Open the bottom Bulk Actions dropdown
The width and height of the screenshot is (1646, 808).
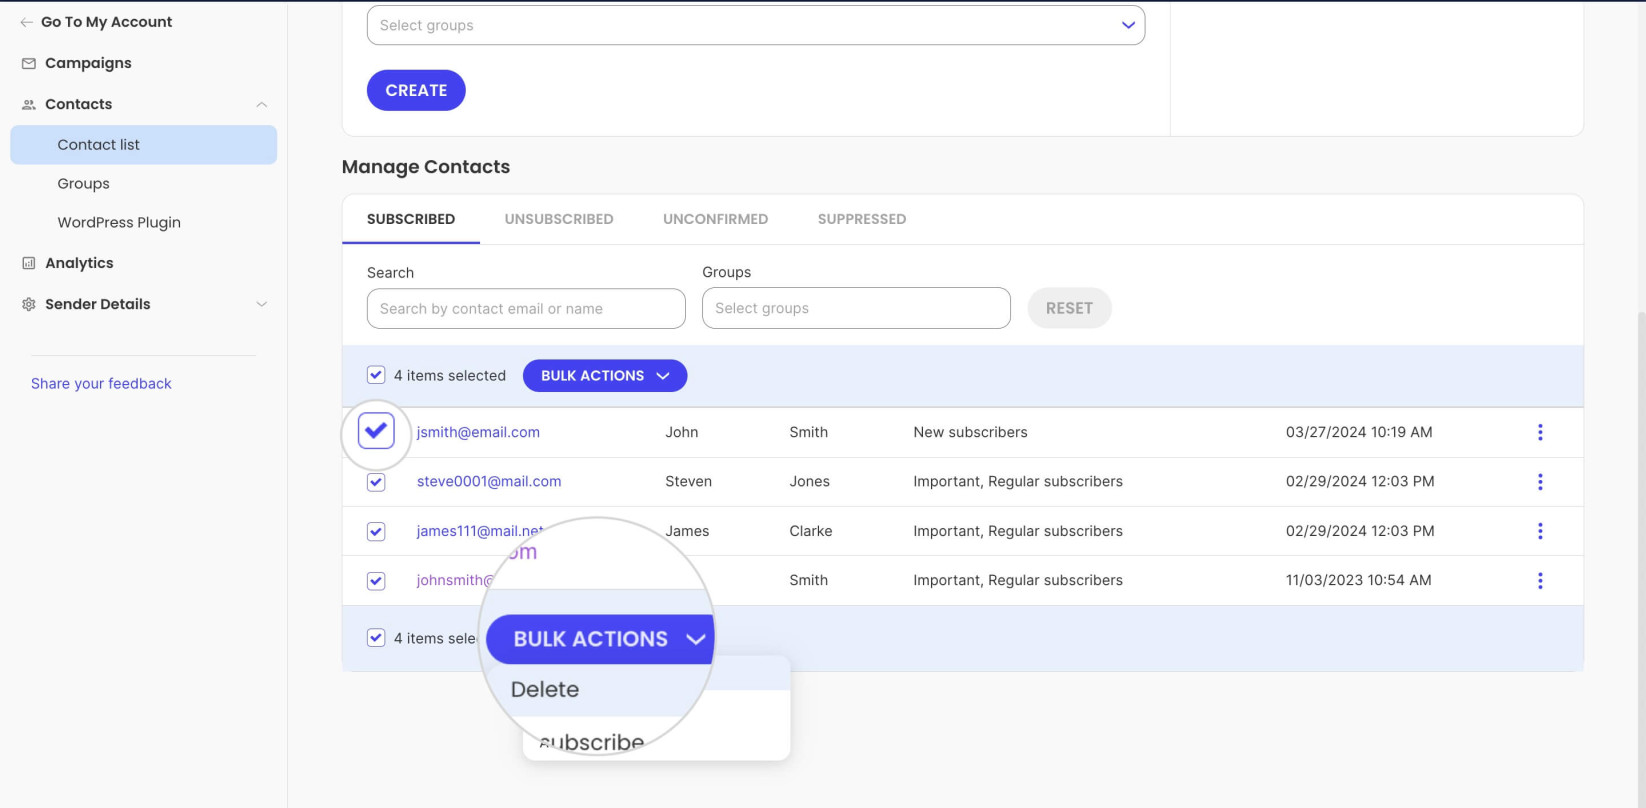pos(600,639)
